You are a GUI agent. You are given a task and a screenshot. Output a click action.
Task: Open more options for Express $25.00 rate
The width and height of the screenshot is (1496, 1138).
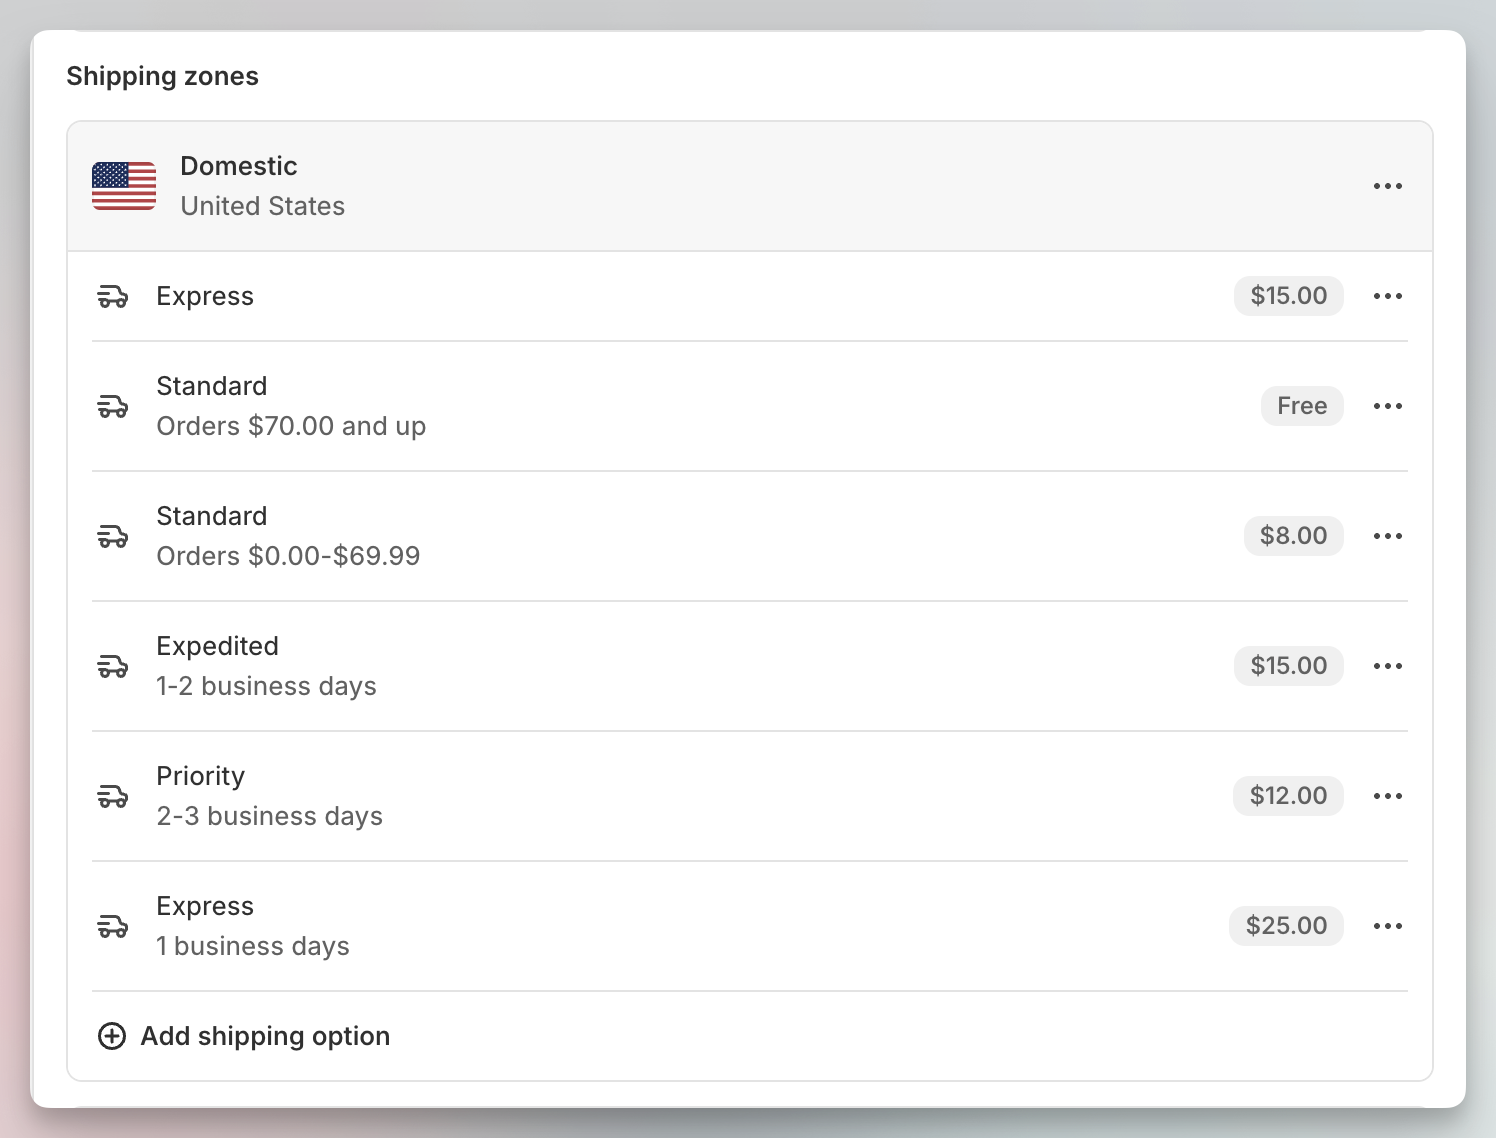pos(1387,926)
